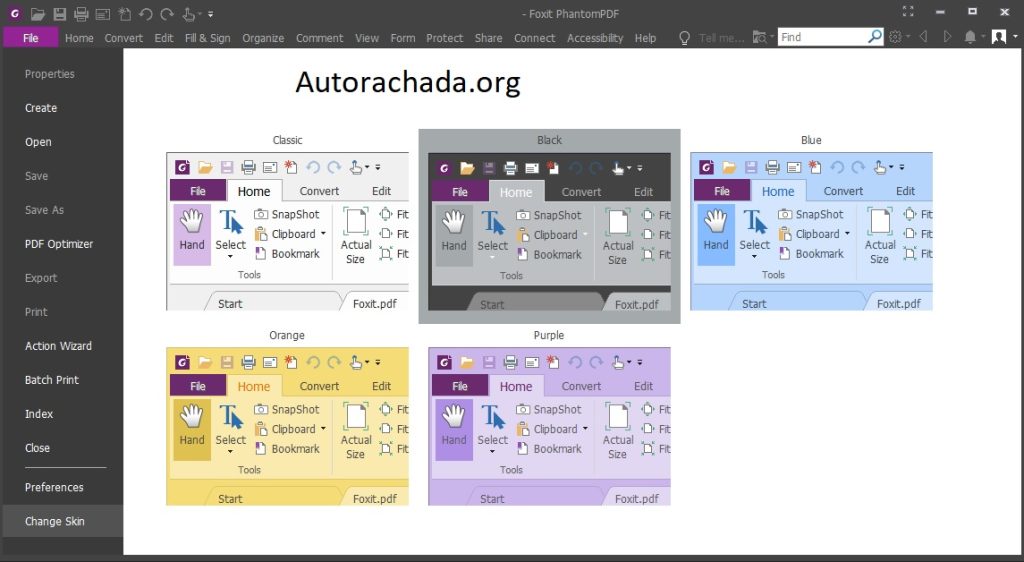The width and height of the screenshot is (1024, 562).
Task: Open the View ribbon tab
Action: [x=367, y=38]
